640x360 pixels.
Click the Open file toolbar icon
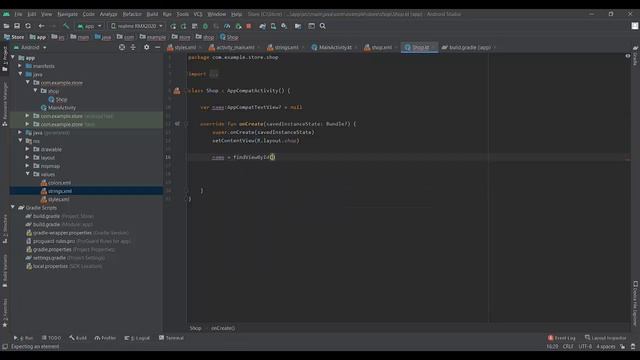pyautogui.click(x=6, y=26)
